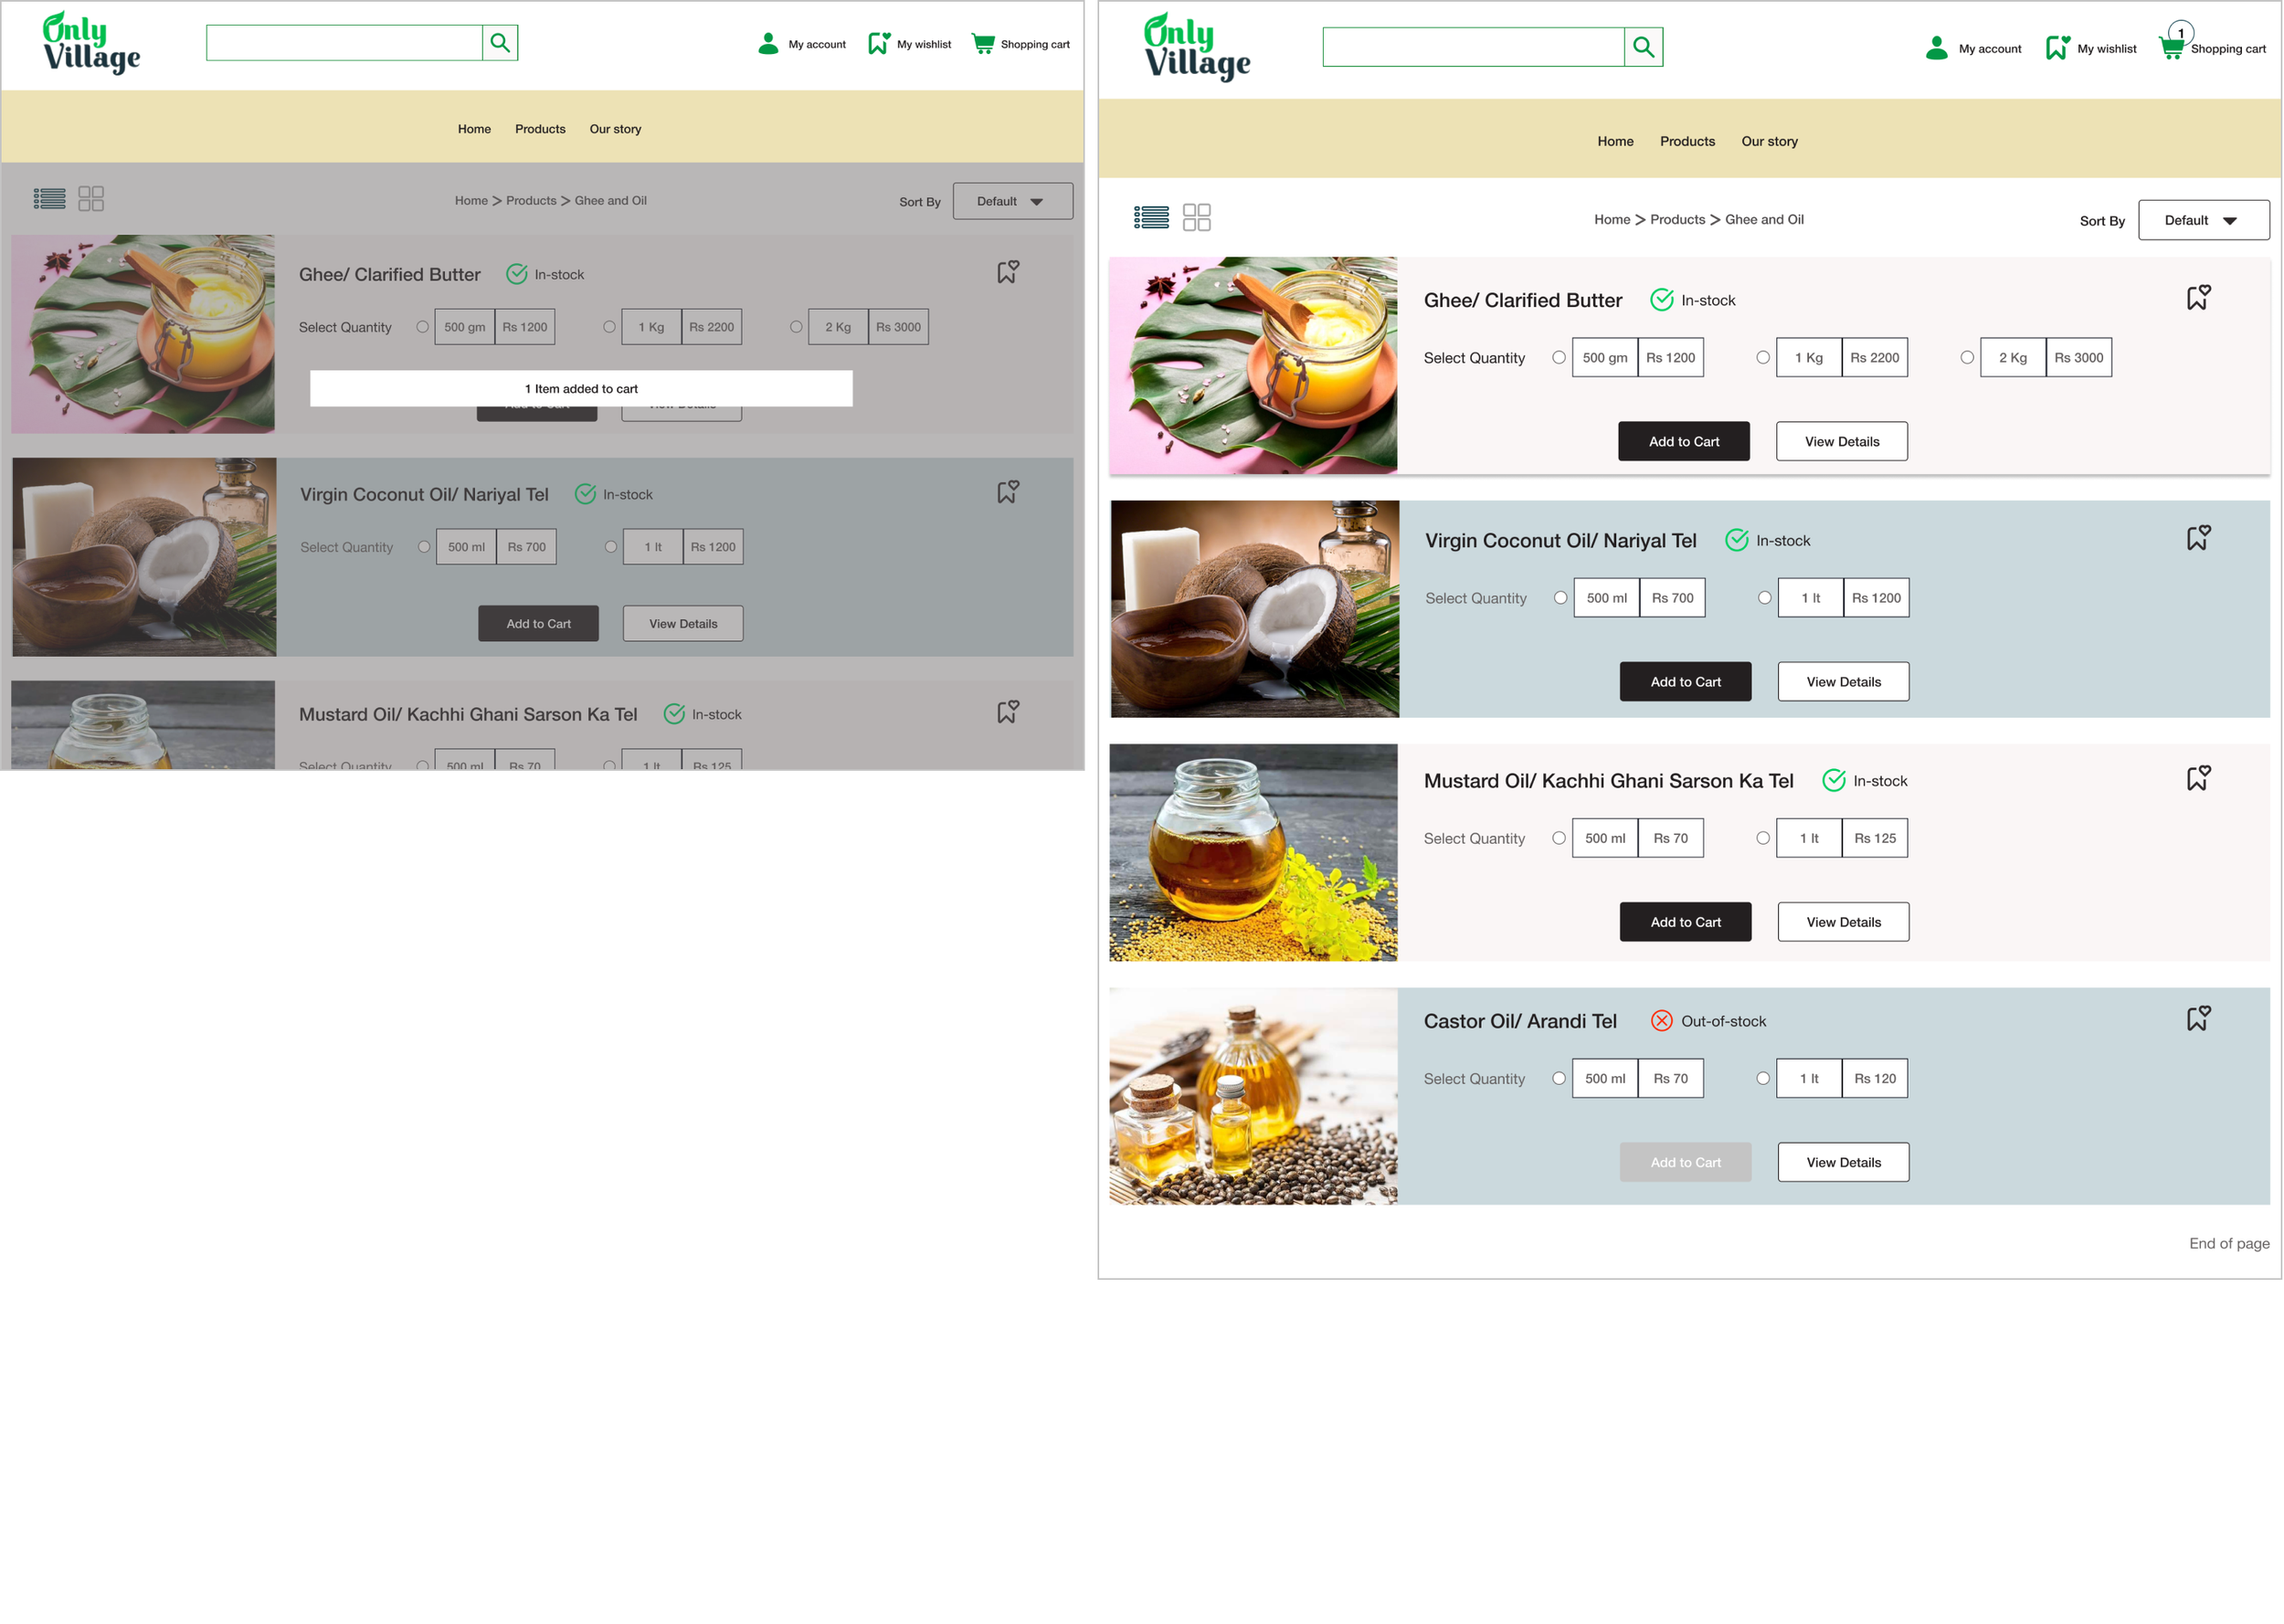Viewport: 2284px width, 1624px height.
Task: Click My wishlist icon in right header
Action: 2056,48
